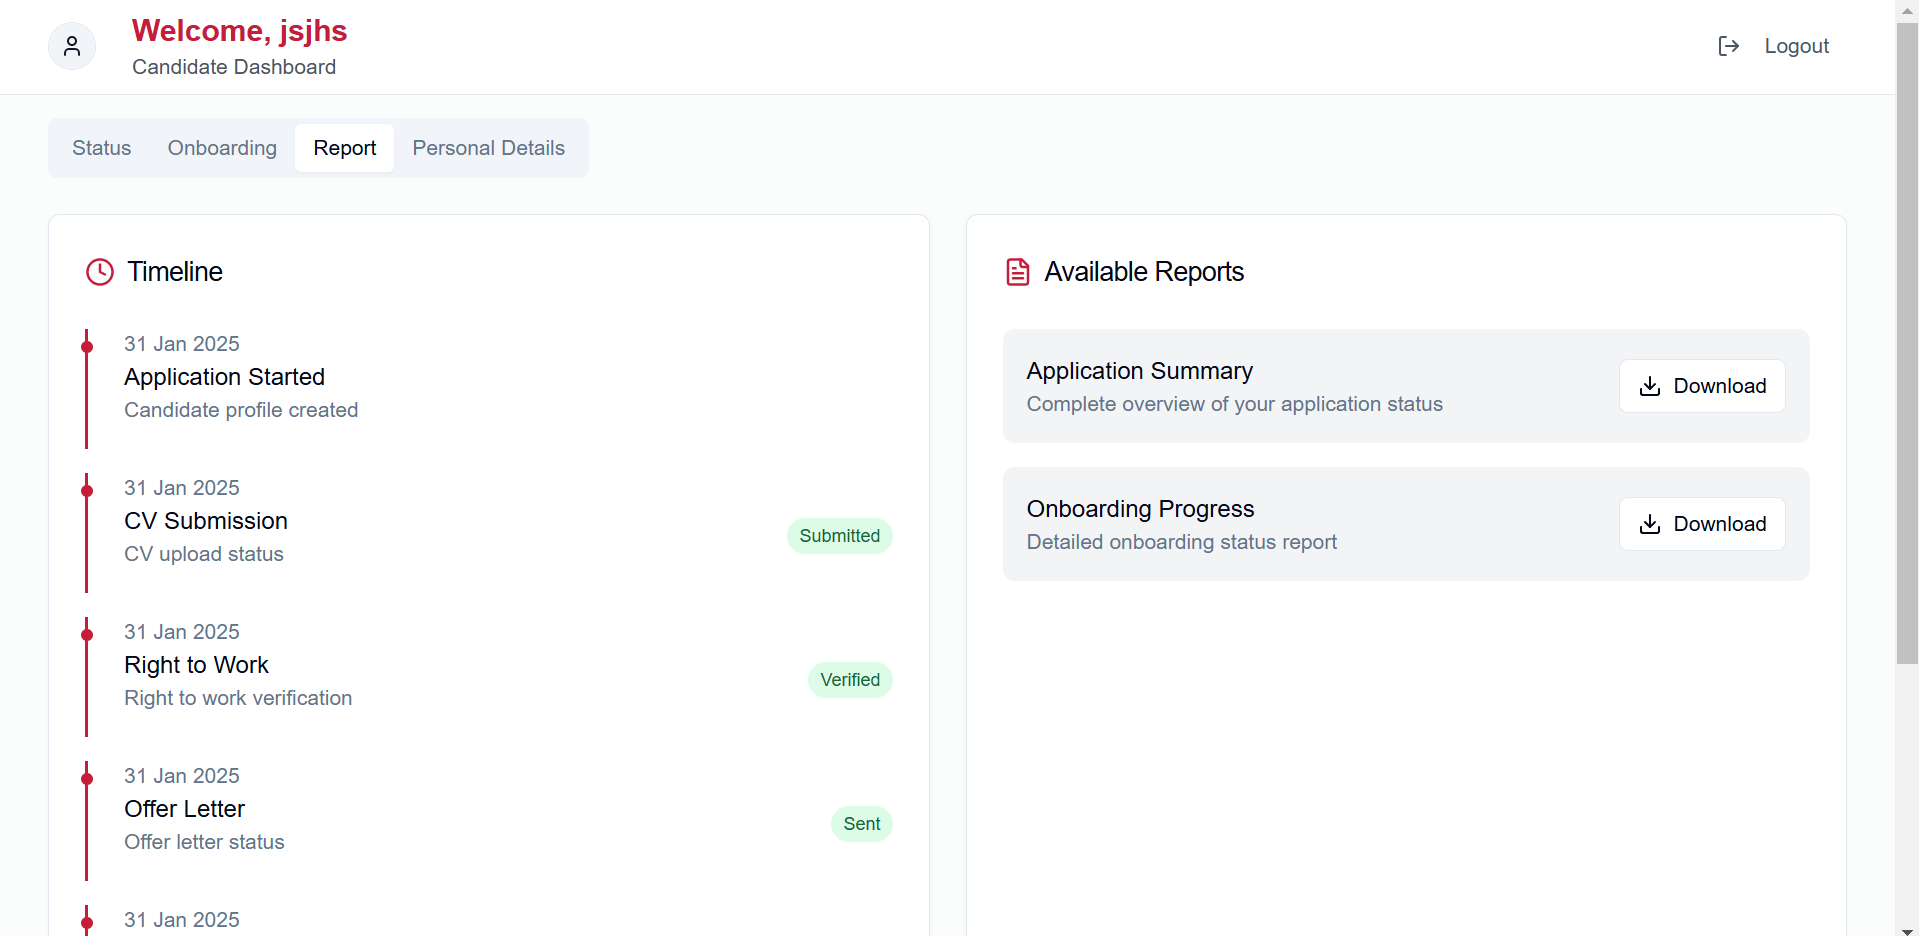Click the user avatar icon
This screenshot has width=1919, height=936.
(72, 46)
